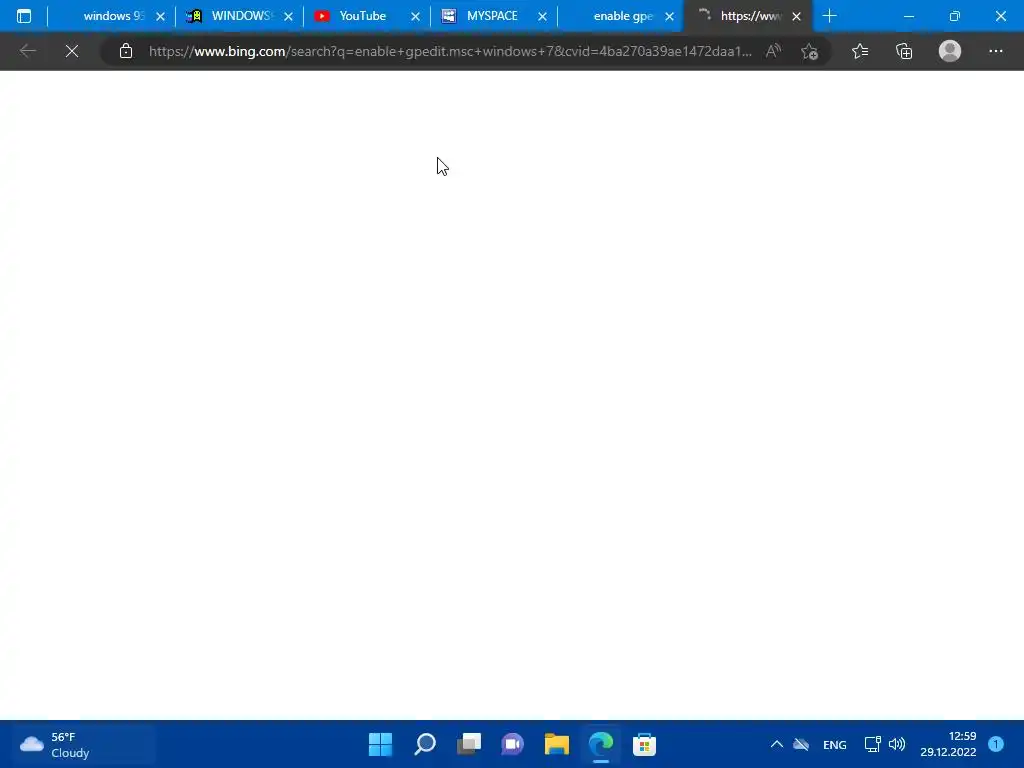The height and width of the screenshot is (768, 1024).
Task: Minimize the Edge browser window
Action: click(908, 16)
